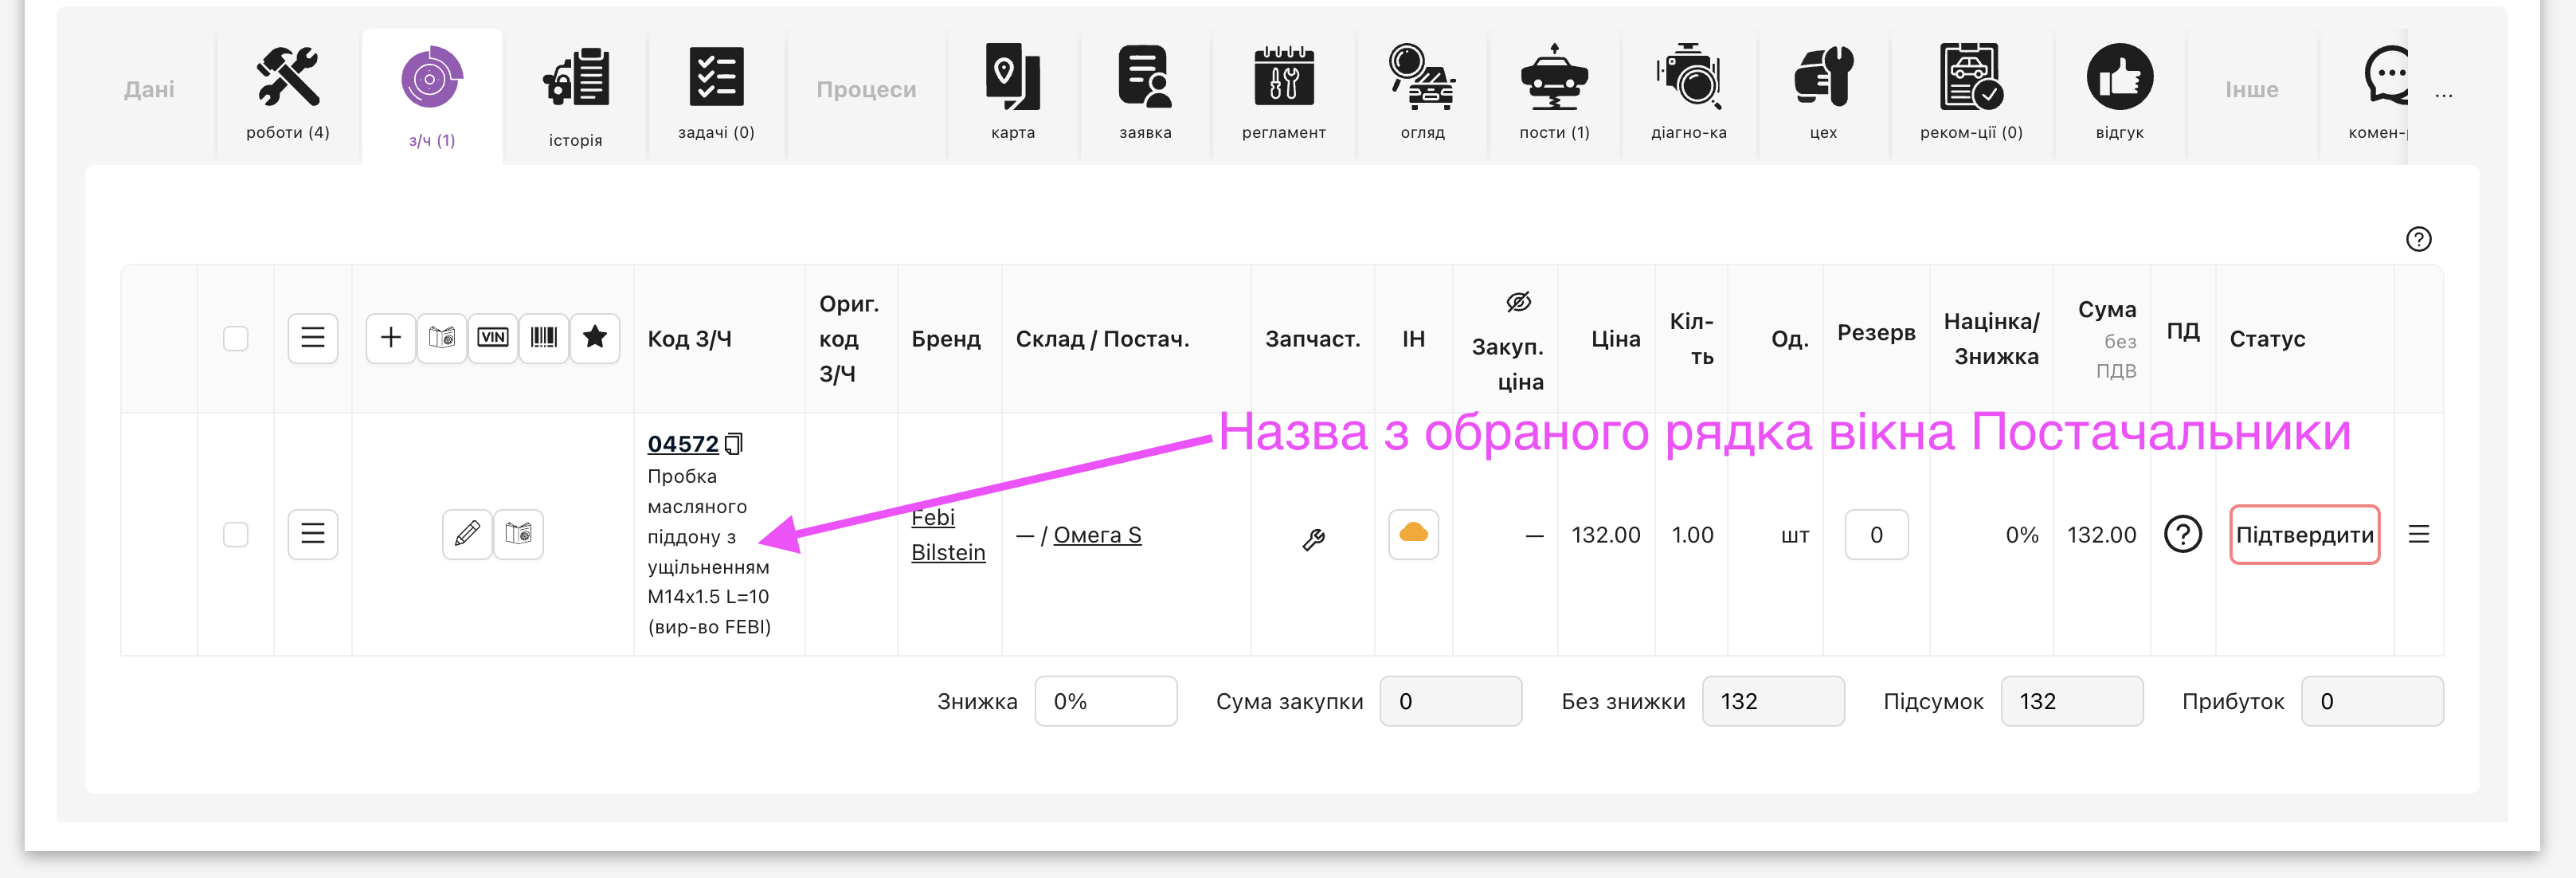Click the Без знижки field
Image resolution: width=2576 pixels, height=878 pixels.
[1772, 701]
